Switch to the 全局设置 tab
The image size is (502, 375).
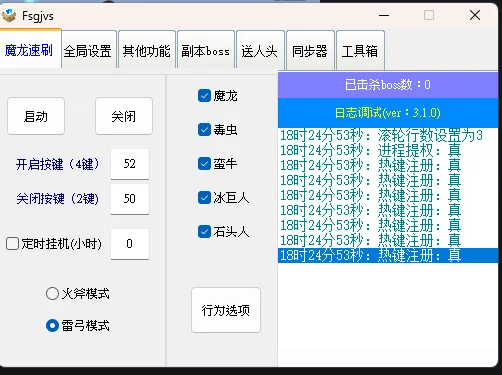[89, 50]
